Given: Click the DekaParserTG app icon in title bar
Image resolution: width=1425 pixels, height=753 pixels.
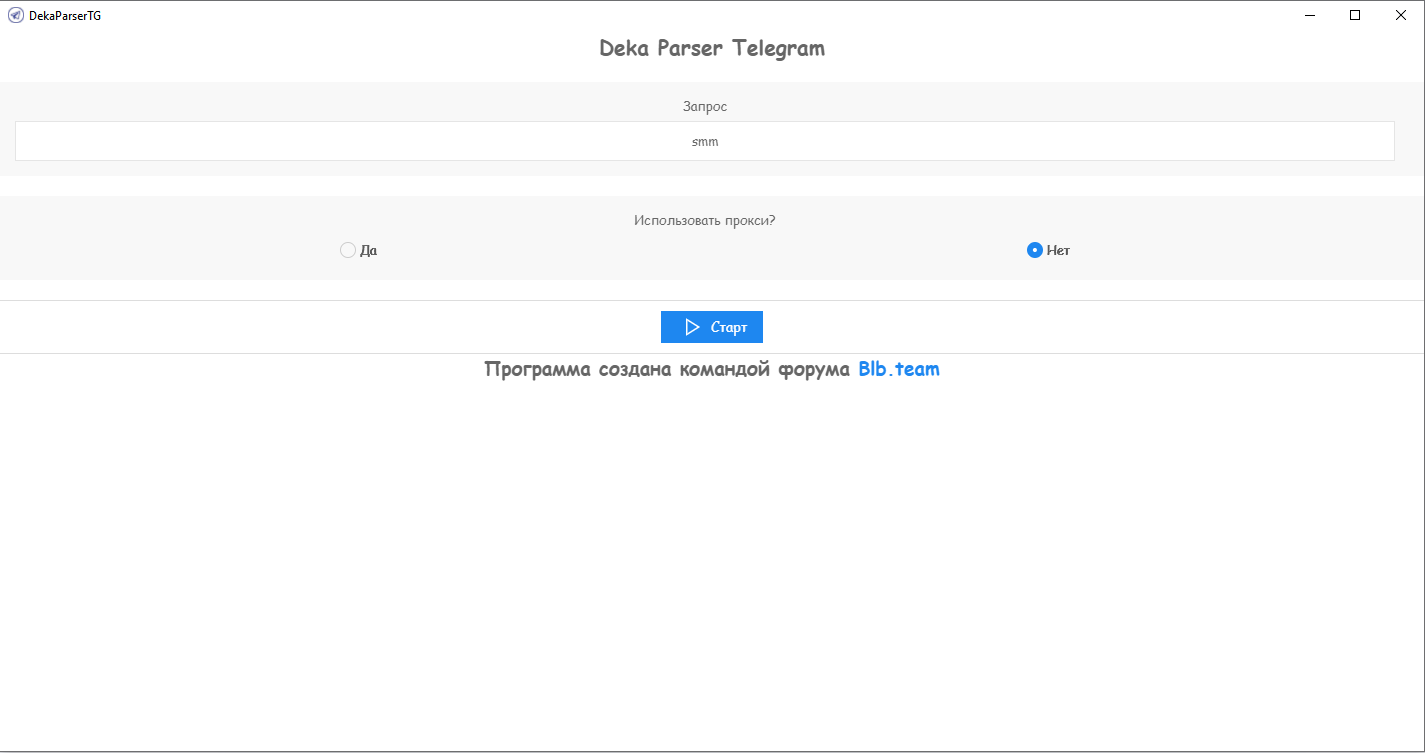Looking at the screenshot, I should [16, 15].
